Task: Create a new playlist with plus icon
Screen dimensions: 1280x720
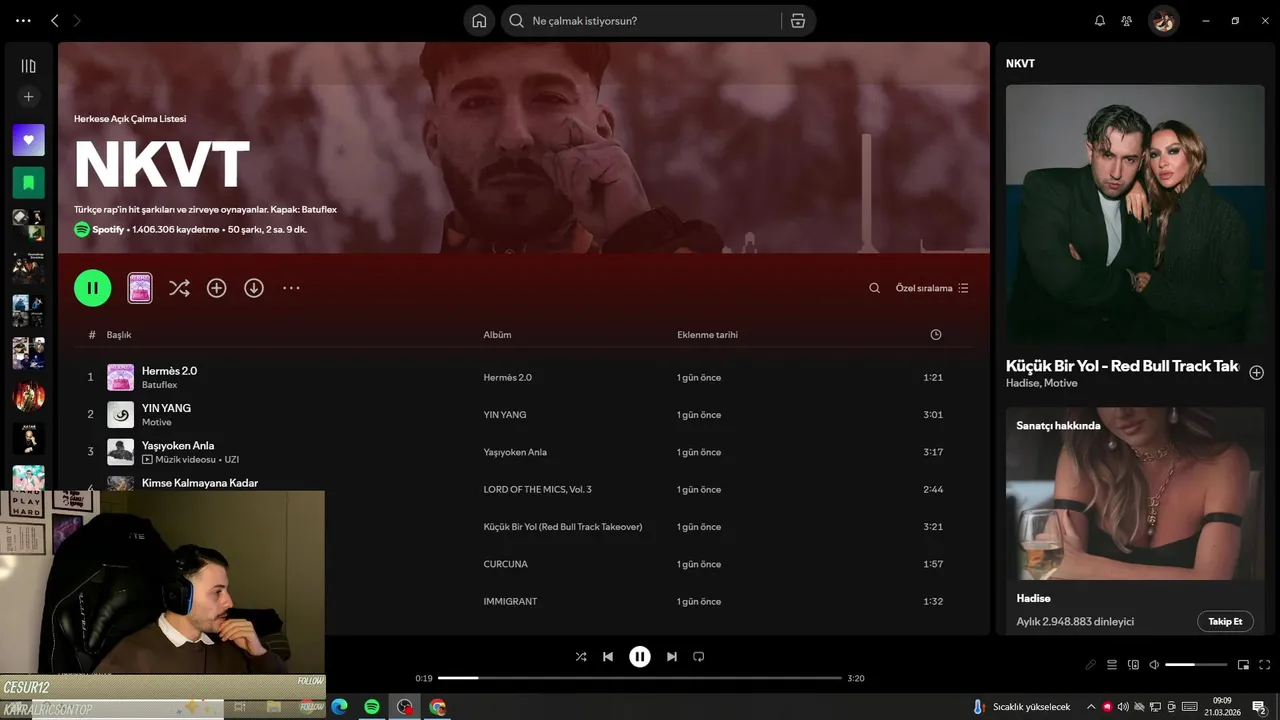Action: [28, 97]
